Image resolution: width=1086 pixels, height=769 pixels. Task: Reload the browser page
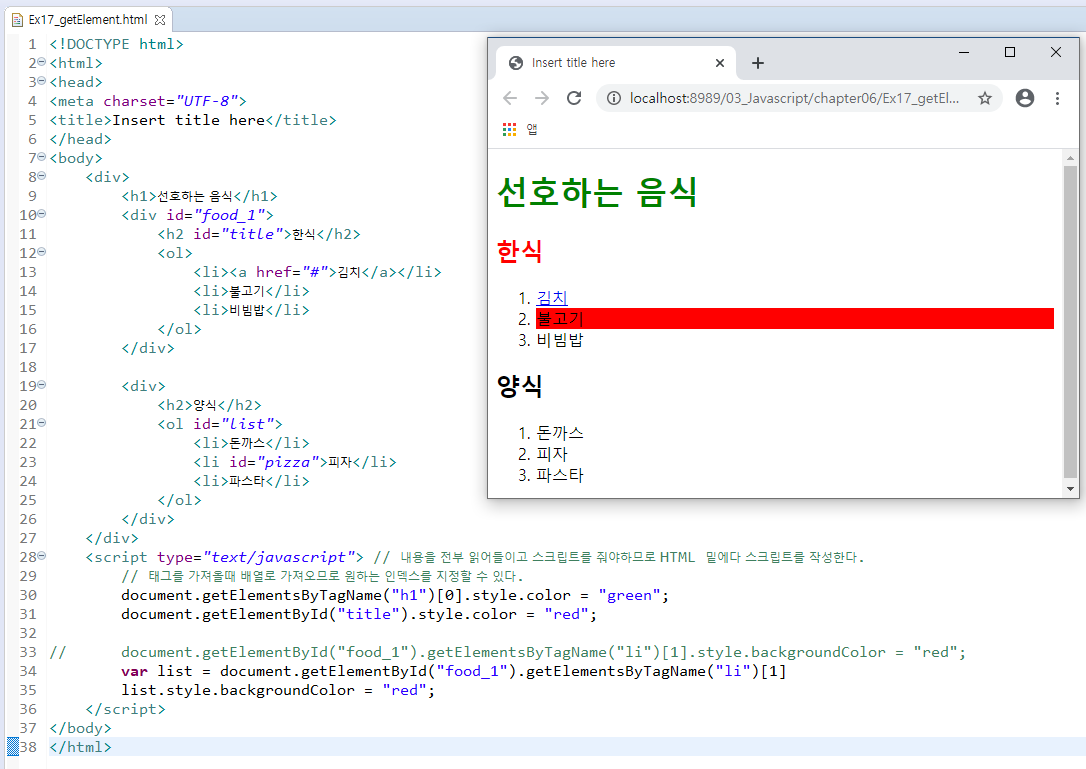[574, 98]
